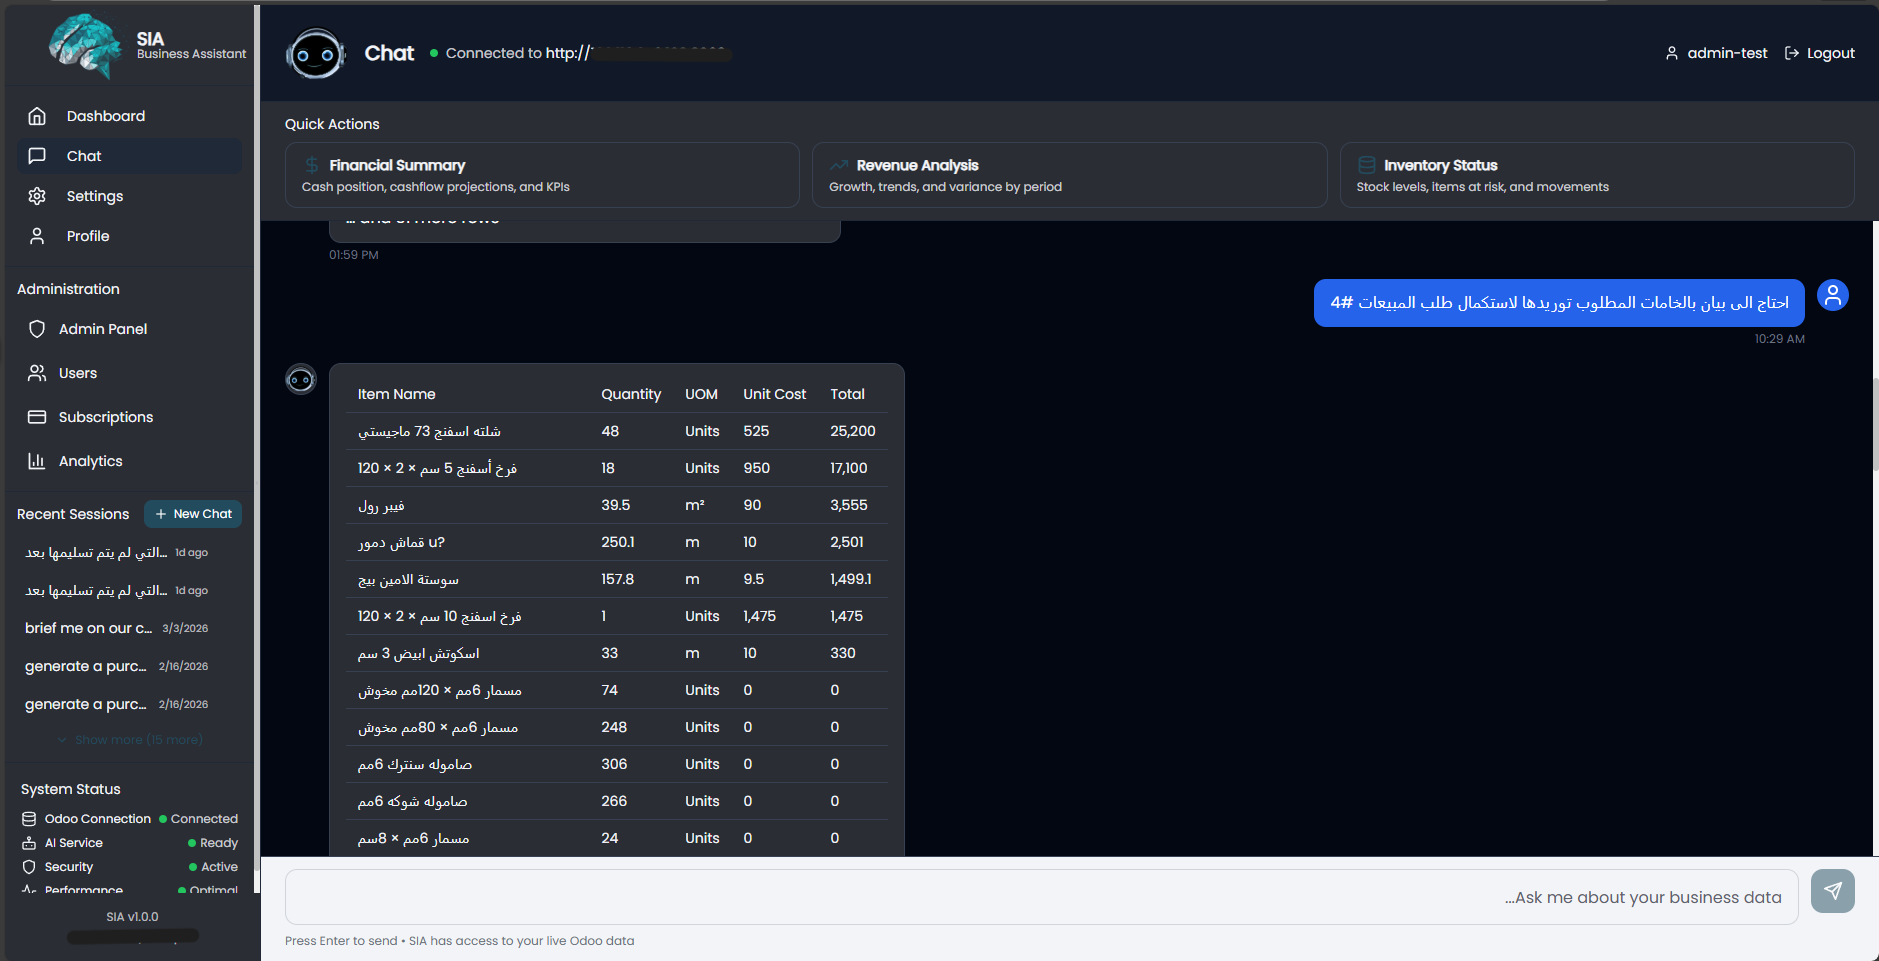Image resolution: width=1879 pixels, height=961 pixels.
Task: Click the Logout arrow icon
Action: tap(1792, 53)
